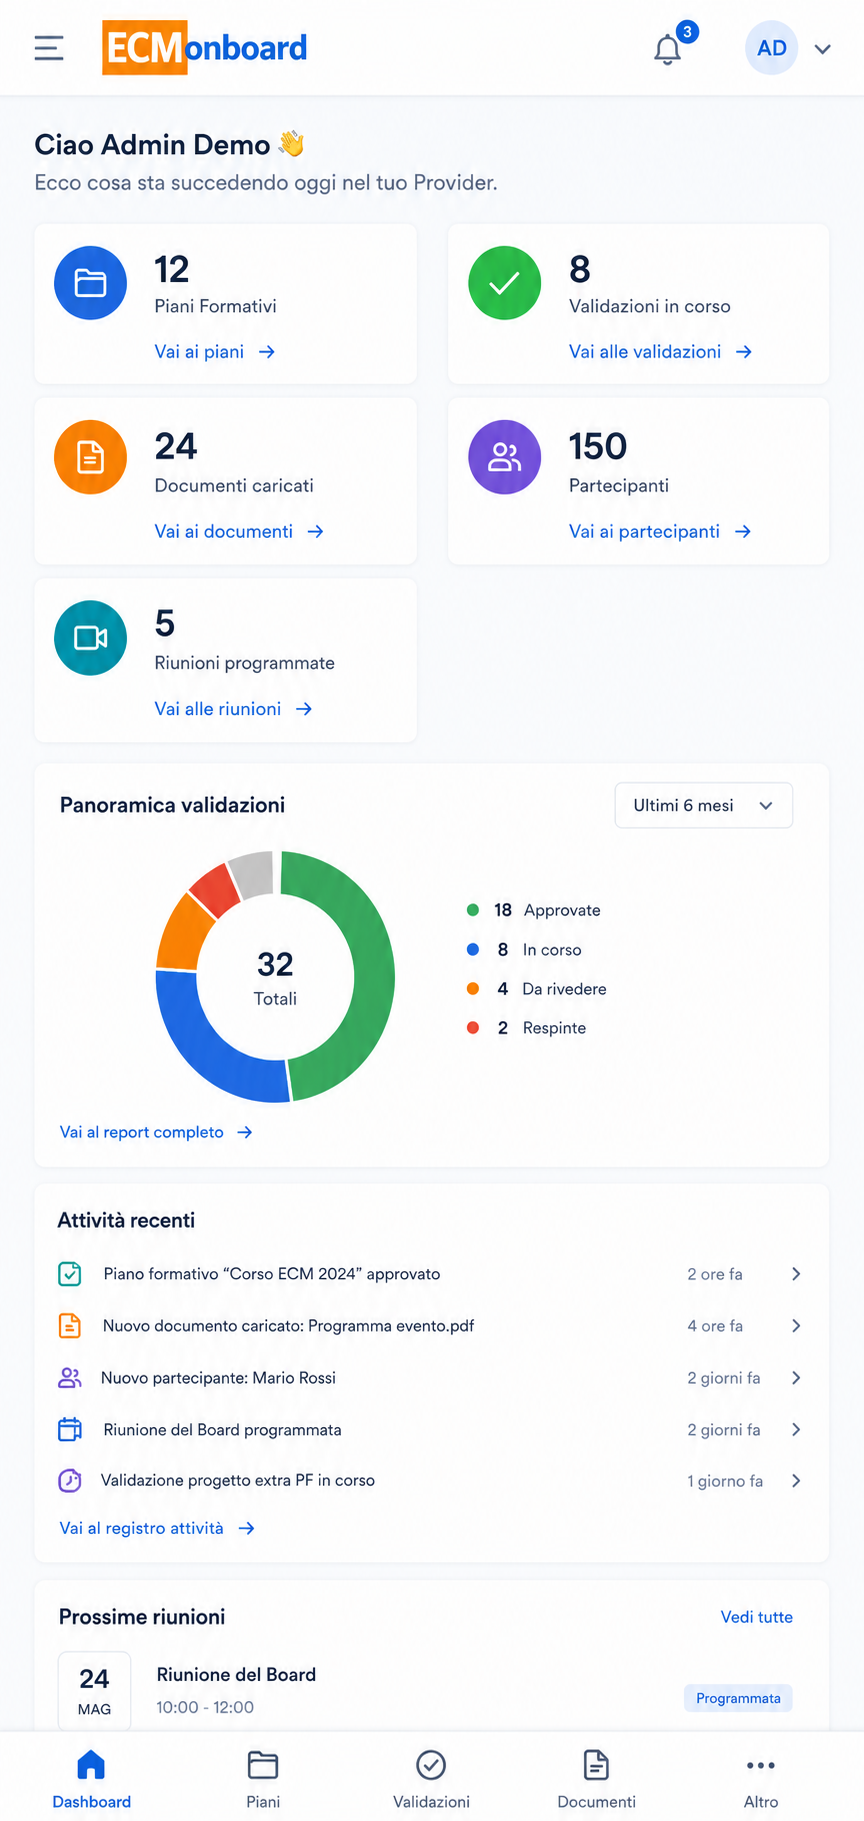Switch to the Piani bottom tab
864x1821 pixels.
(263, 1779)
